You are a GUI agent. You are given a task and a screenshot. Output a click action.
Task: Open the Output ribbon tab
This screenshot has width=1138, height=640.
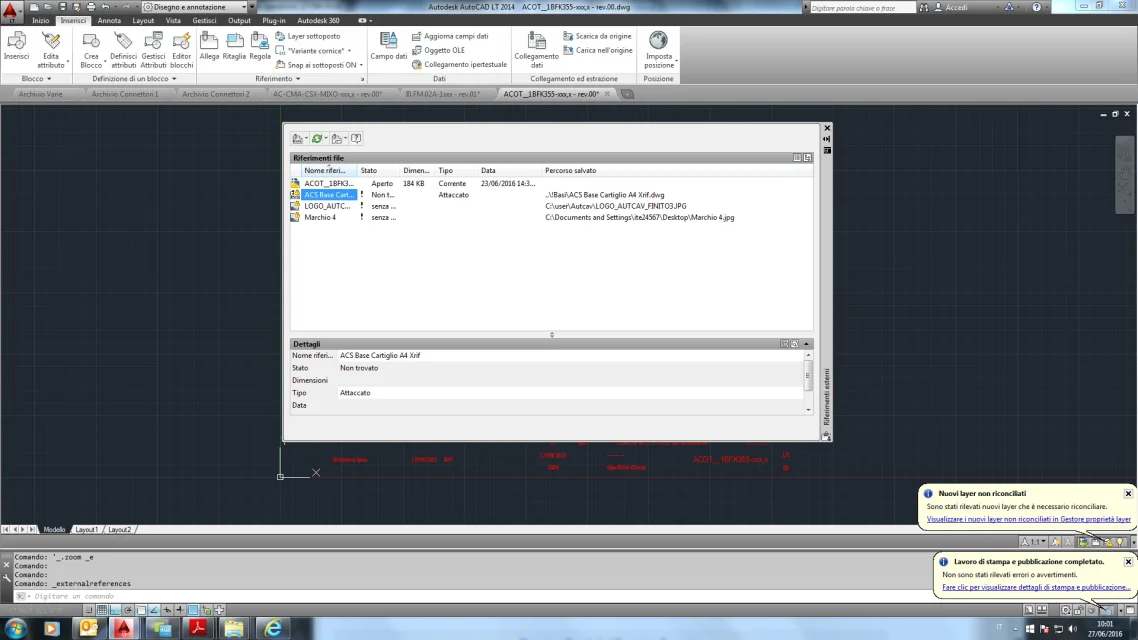pos(239,20)
